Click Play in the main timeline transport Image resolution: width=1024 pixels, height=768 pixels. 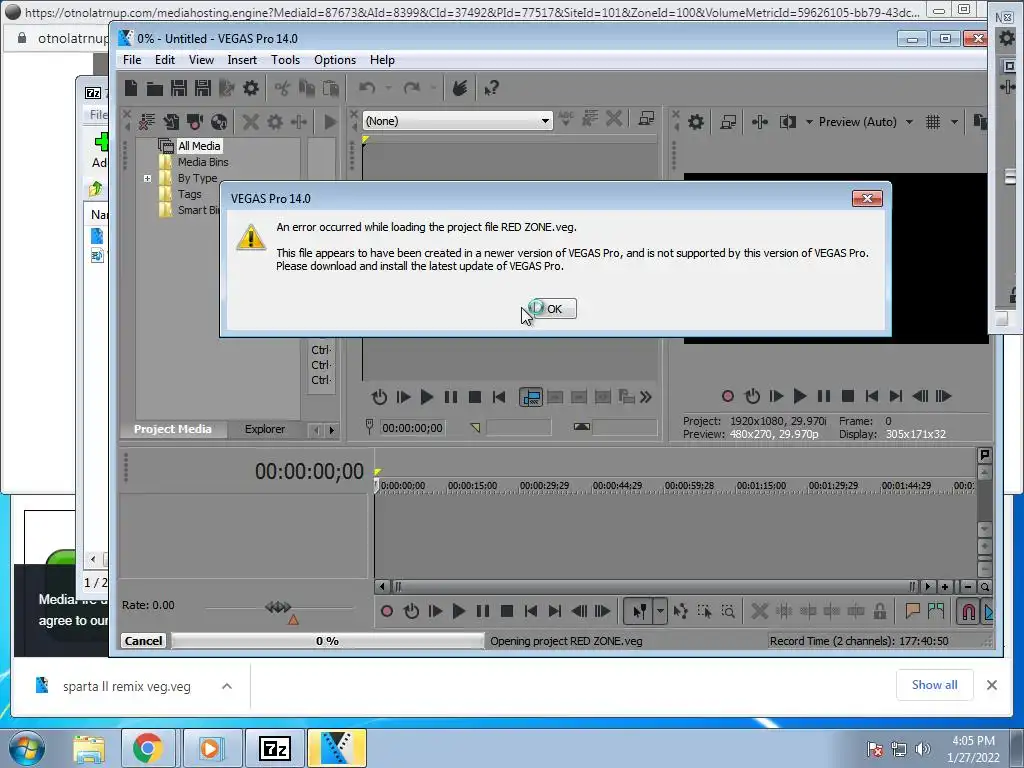pyautogui.click(x=458, y=611)
